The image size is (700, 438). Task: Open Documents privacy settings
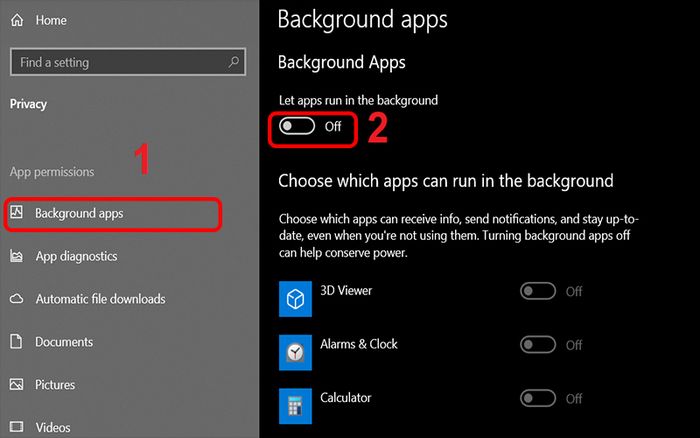click(64, 342)
